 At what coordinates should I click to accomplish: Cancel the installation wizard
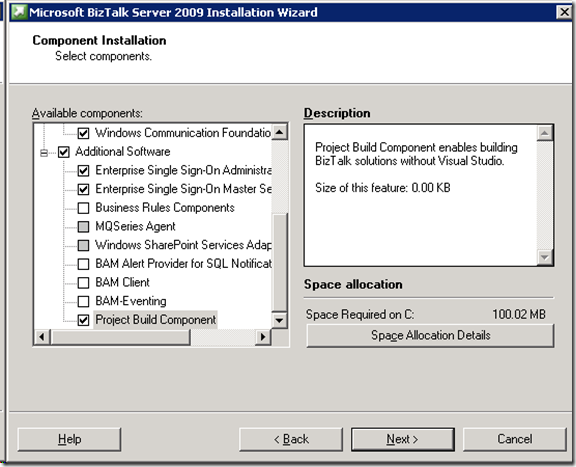[515, 439]
